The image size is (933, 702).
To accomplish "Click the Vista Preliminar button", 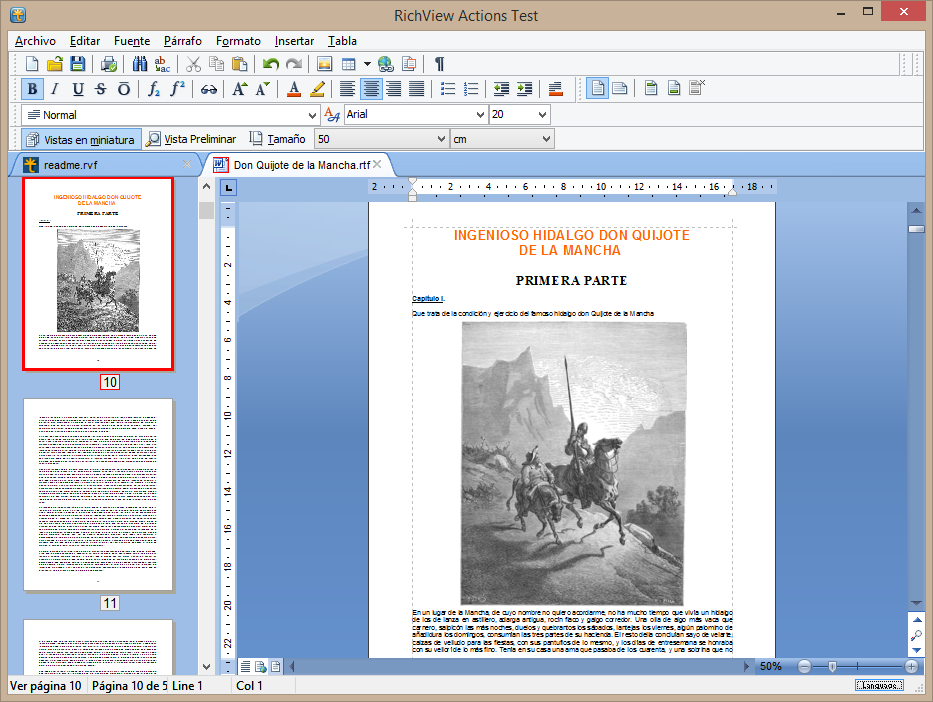I will (x=192, y=139).
